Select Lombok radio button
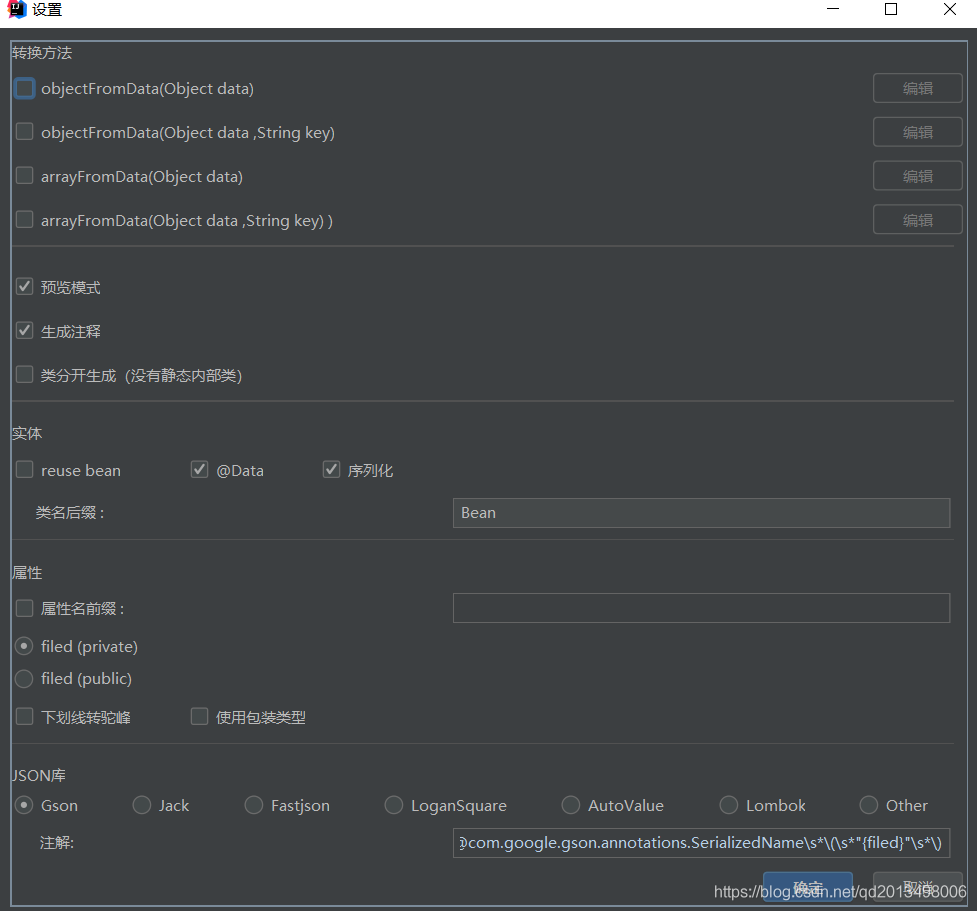The image size is (977, 911). click(x=729, y=805)
